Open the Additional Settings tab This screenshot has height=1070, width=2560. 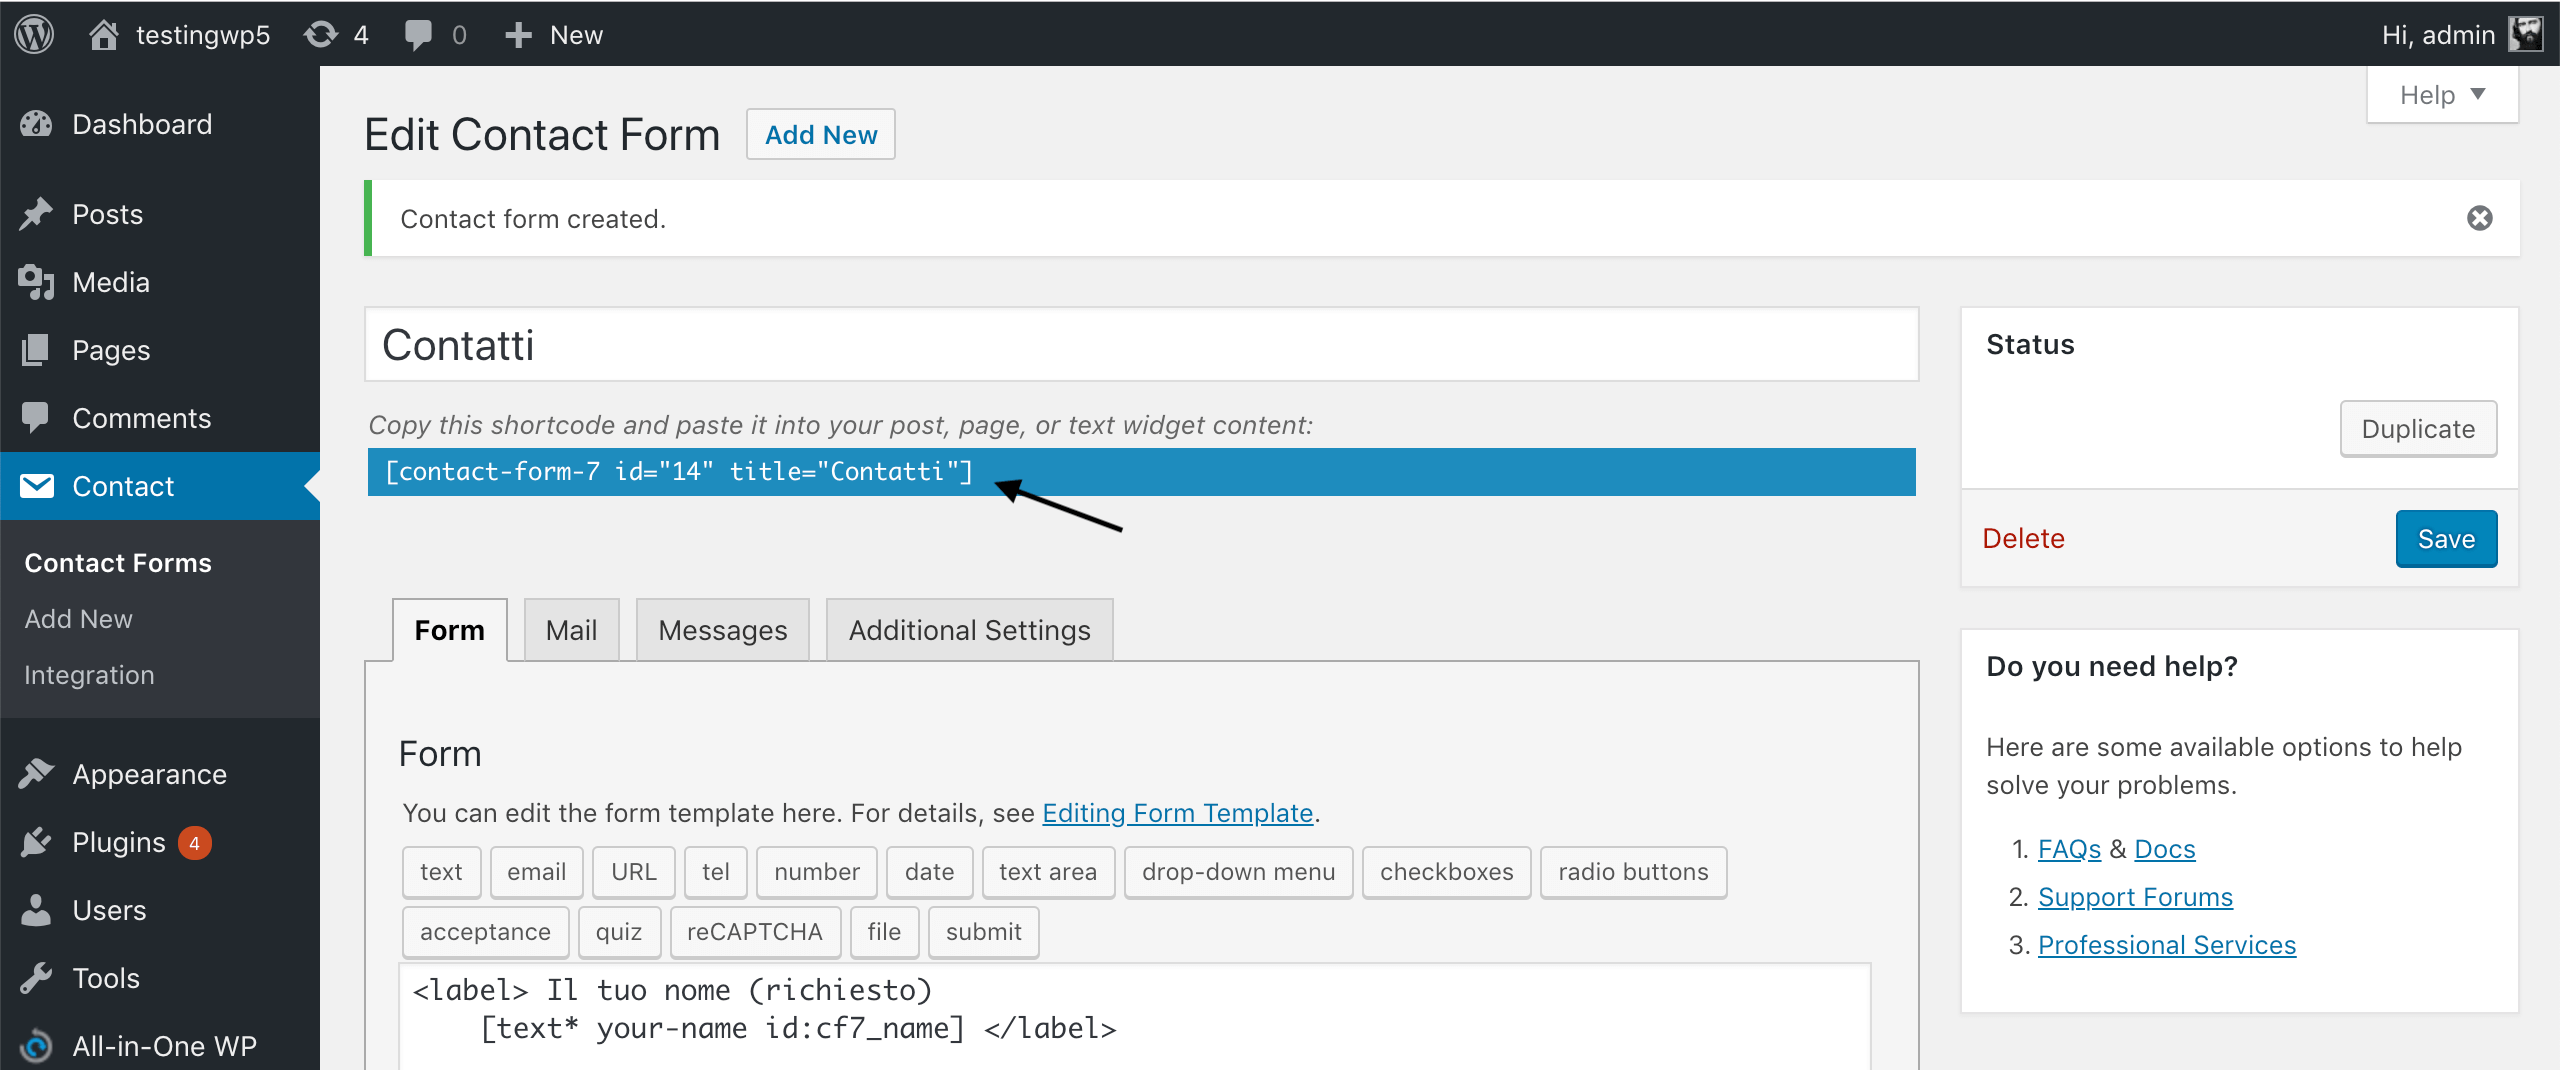click(968, 629)
